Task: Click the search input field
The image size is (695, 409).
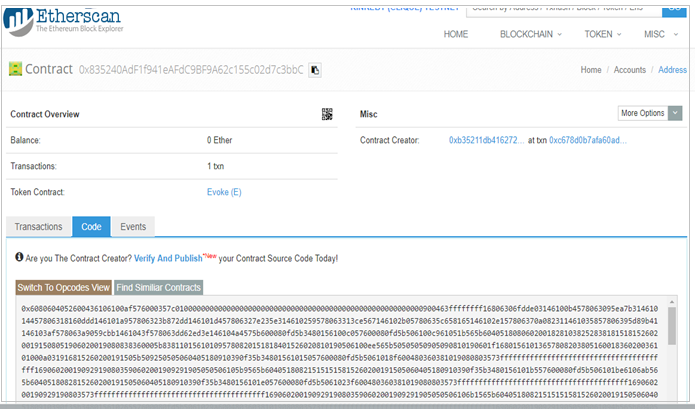Action: click(x=564, y=11)
